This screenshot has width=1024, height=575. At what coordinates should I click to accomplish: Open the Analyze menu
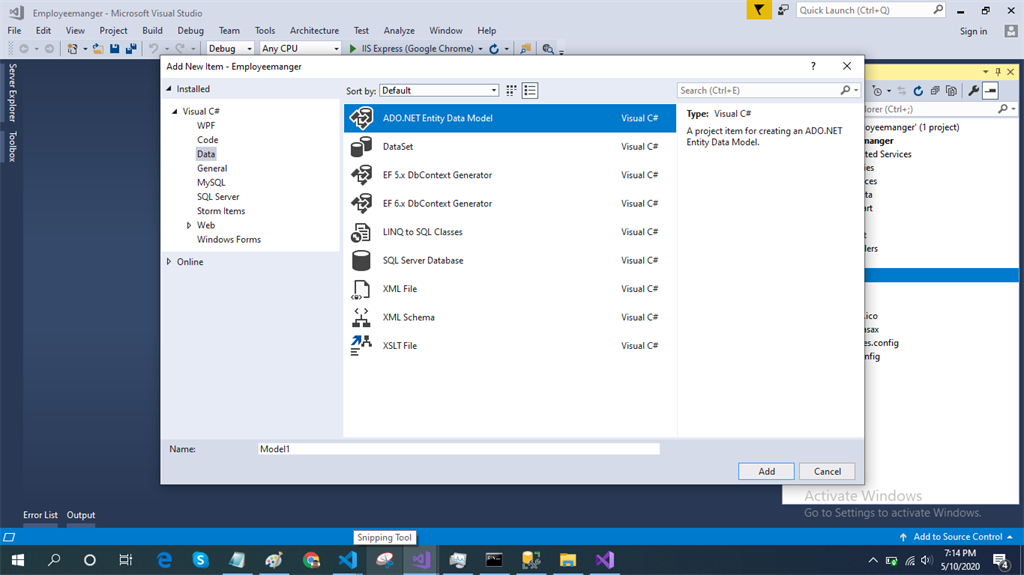click(x=398, y=31)
